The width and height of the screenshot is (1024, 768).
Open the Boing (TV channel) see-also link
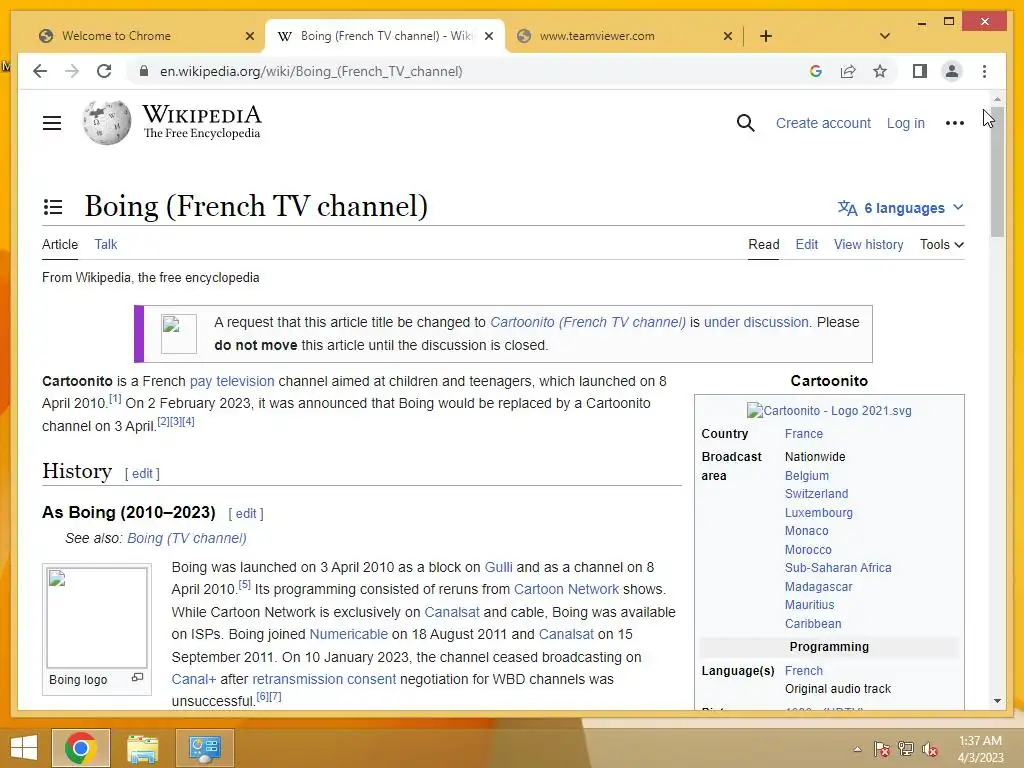point(187,538)
